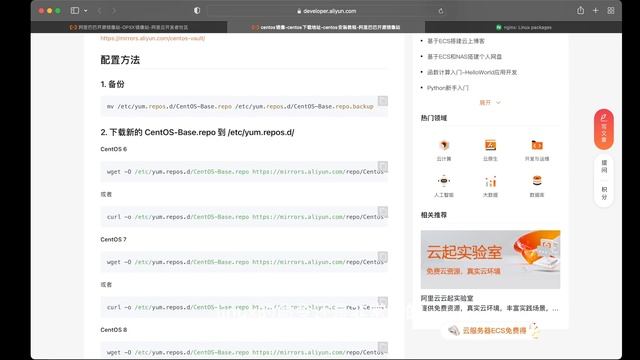Copy the mv backup command code block

[382, 101]
